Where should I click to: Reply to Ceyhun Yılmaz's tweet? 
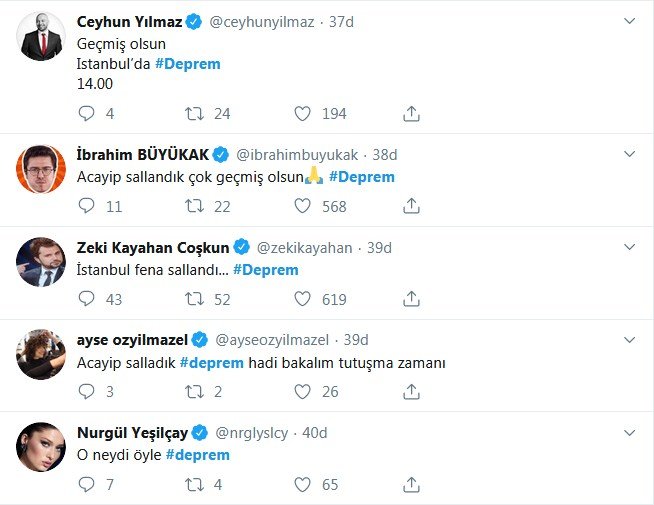(87, 114)
